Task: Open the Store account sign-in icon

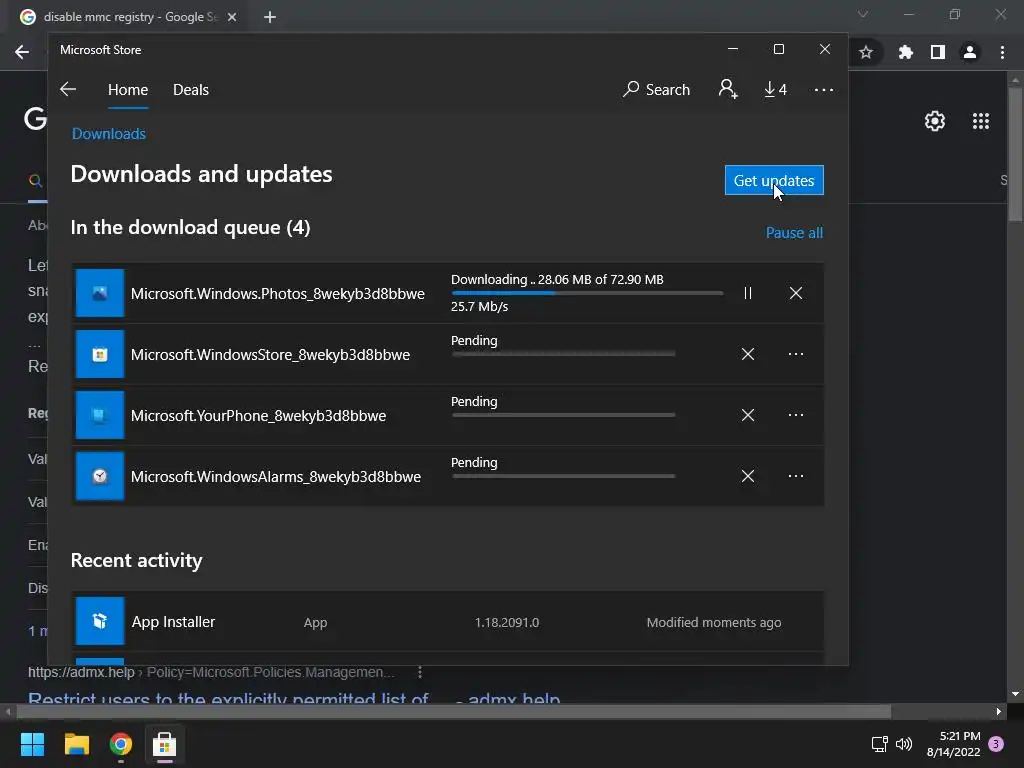Action: click(728, 89)
